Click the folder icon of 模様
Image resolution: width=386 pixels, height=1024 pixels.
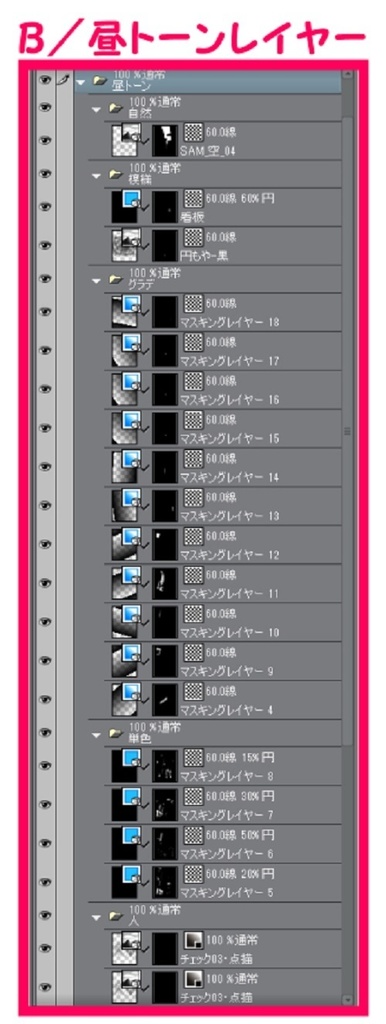[116, 174]
